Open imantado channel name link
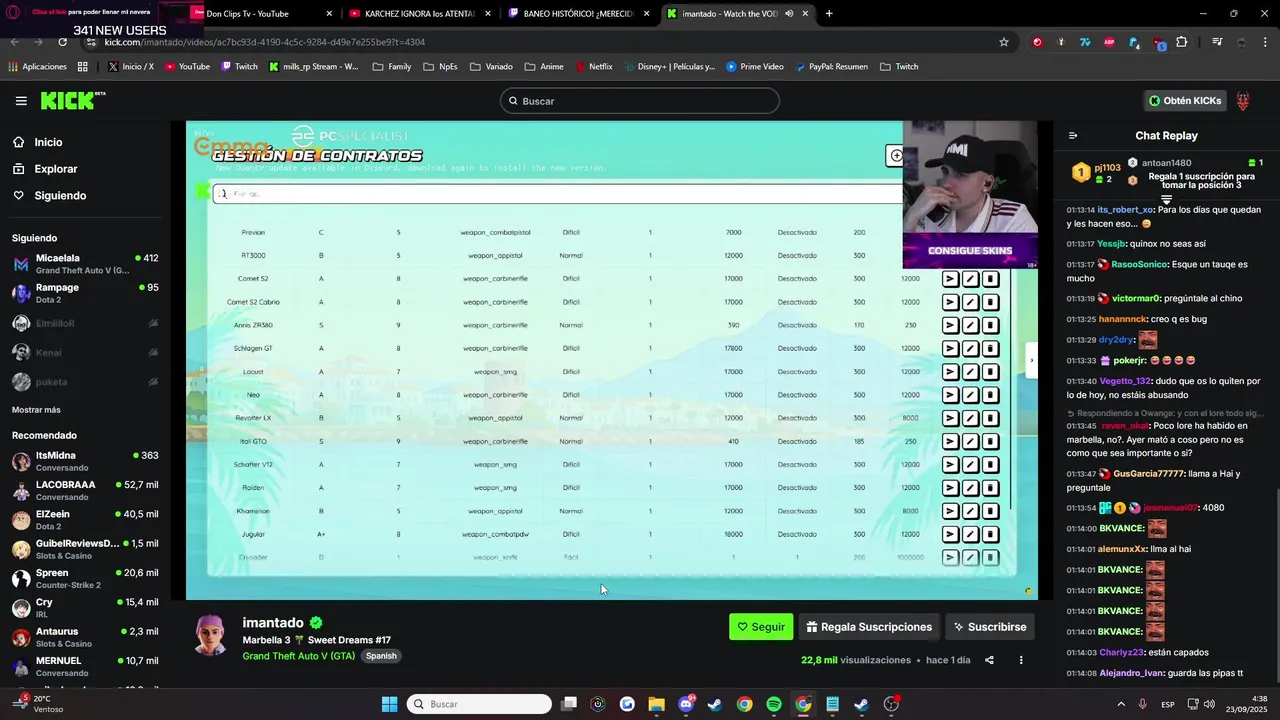1280x720 pixels. click(273, 622)
